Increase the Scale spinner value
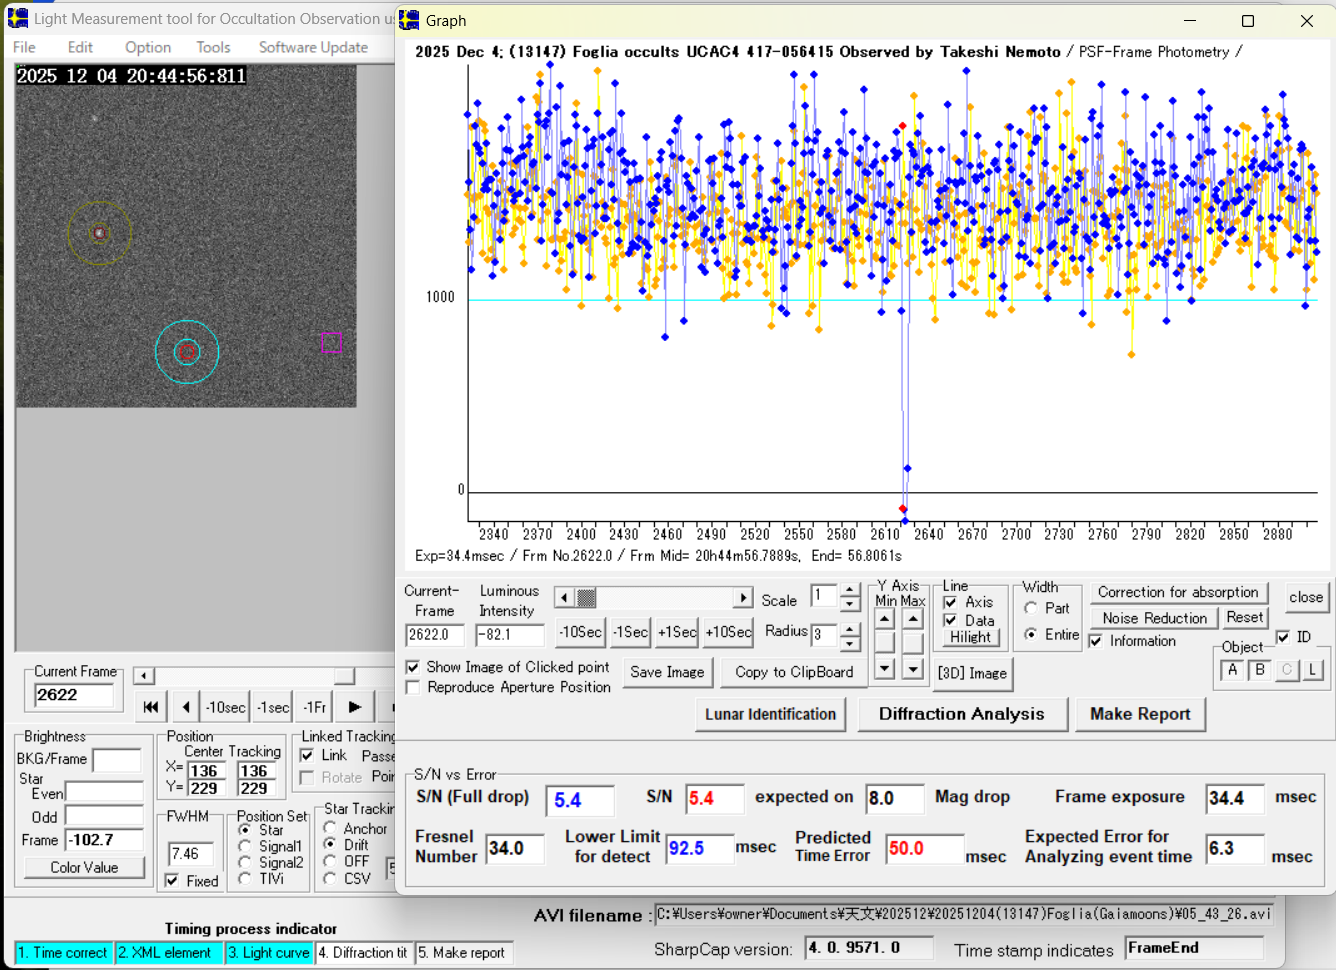The width and height of the screenshot is (1336, 970). (849, 590)
